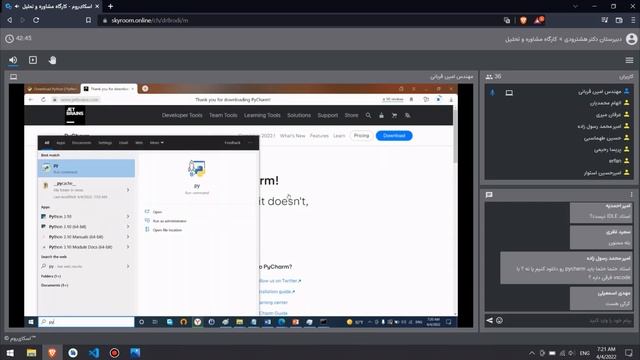The image size is (640, 360).
Task: Open File Explorer from the main taskbar
Action: tap(31, 353)
